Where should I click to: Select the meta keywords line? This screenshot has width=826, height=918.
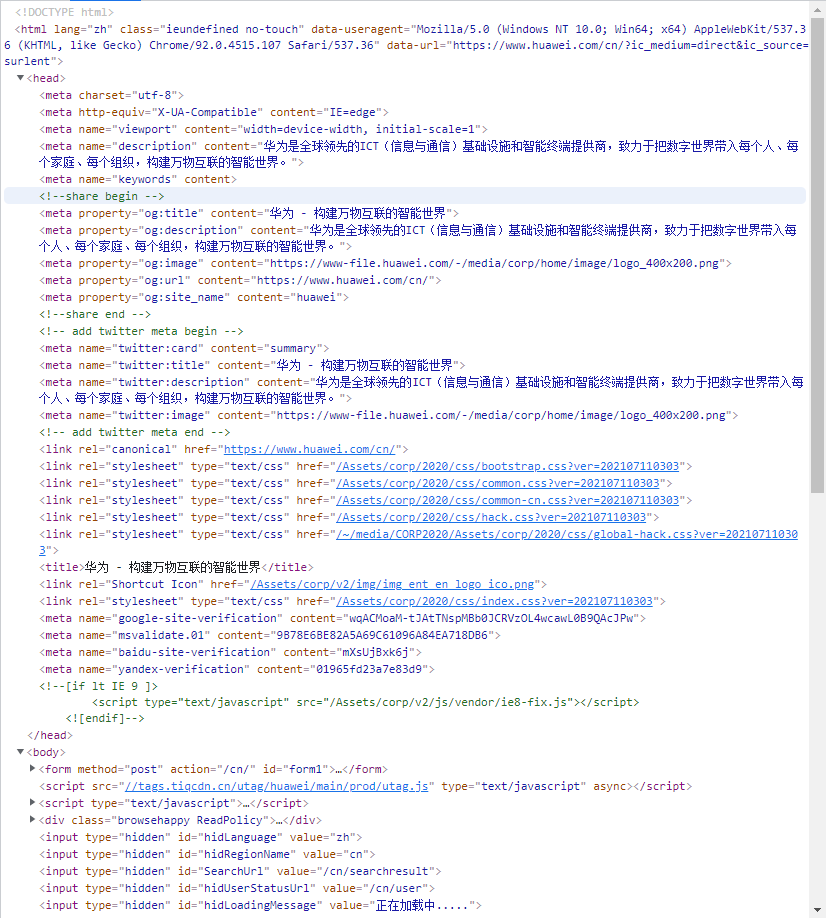coord(138,179)
